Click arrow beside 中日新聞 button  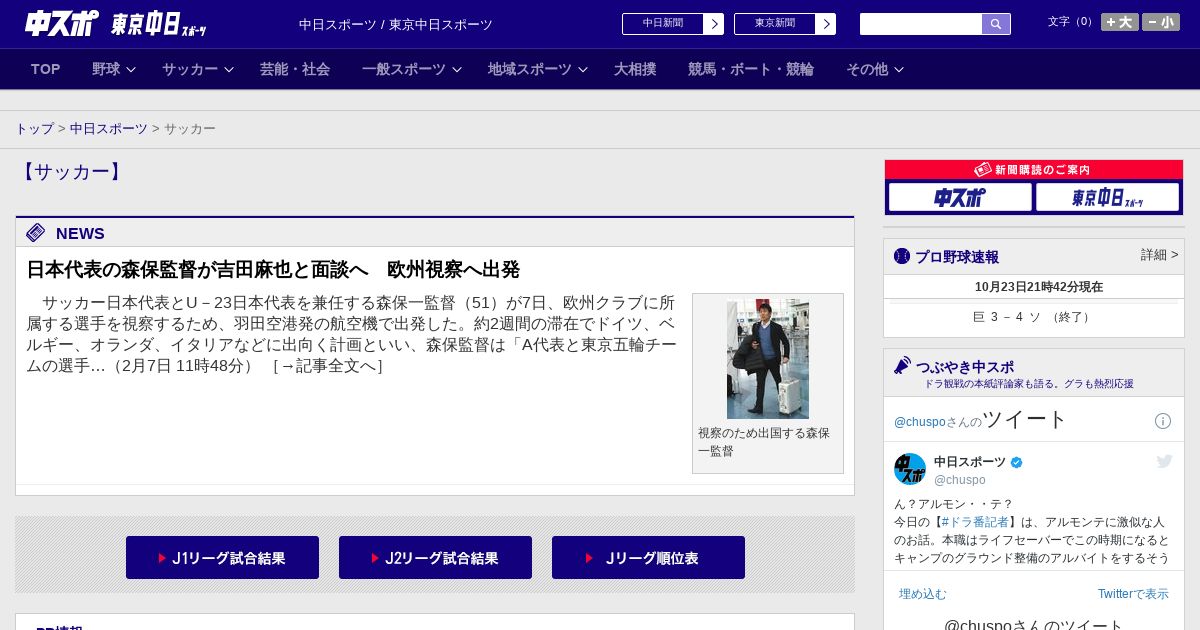[x=714, y=24]
